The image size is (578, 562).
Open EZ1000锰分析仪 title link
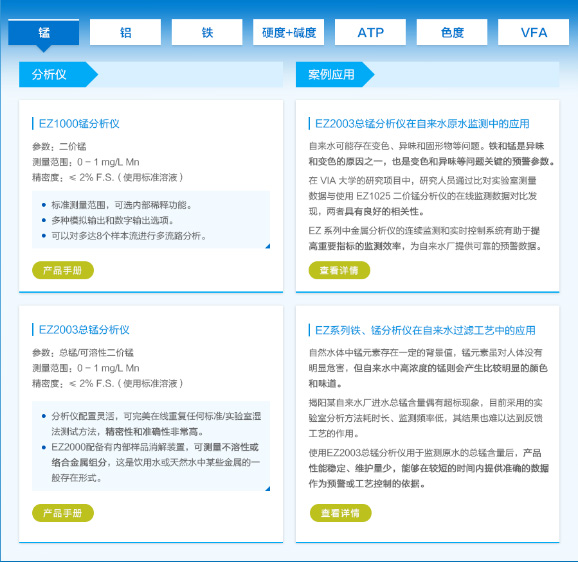(x=79, y=123)
